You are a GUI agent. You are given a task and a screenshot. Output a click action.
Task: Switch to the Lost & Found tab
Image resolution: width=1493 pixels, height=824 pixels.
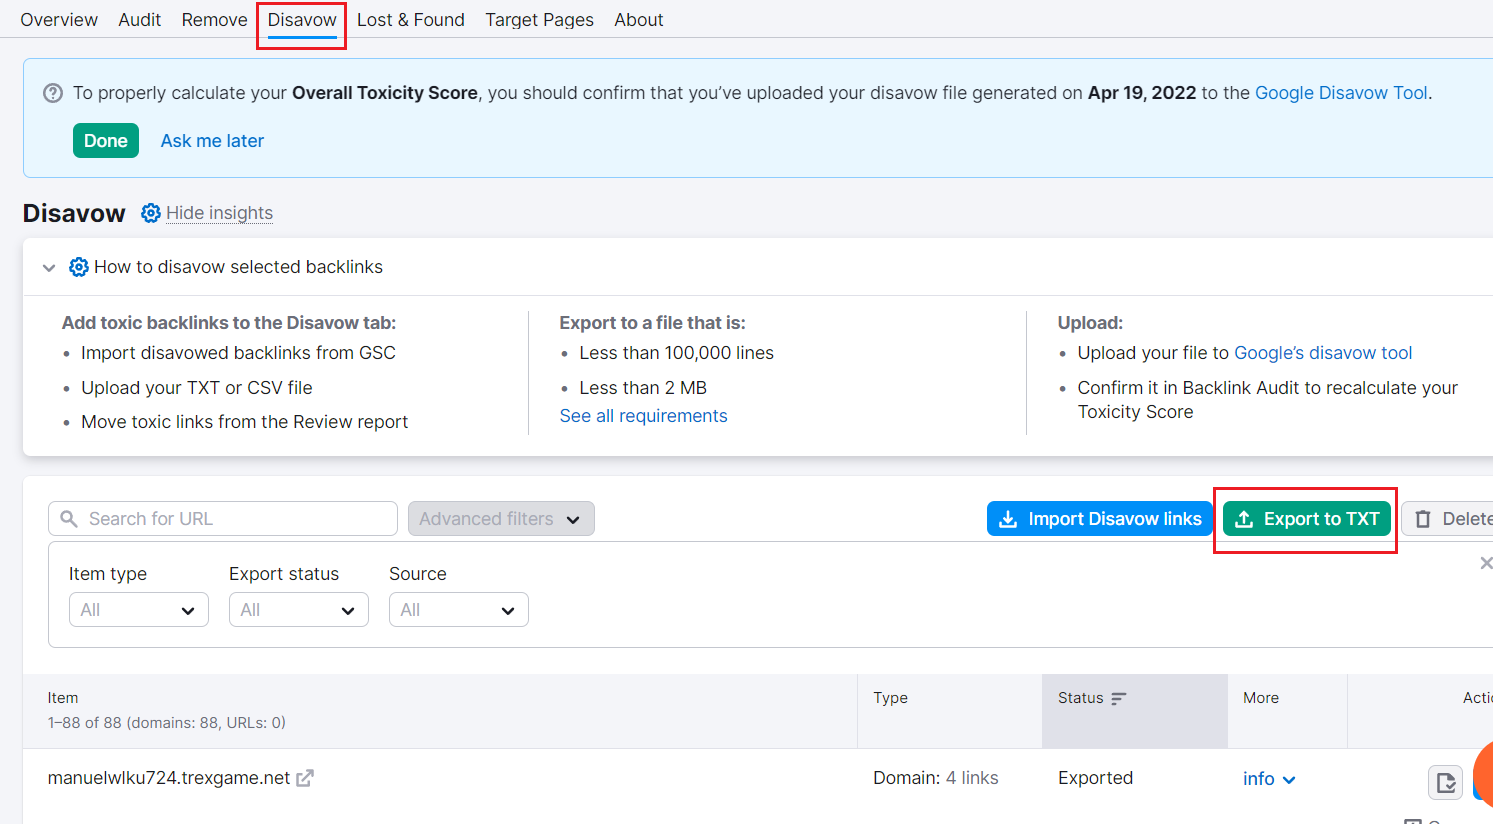pos(410,20)
